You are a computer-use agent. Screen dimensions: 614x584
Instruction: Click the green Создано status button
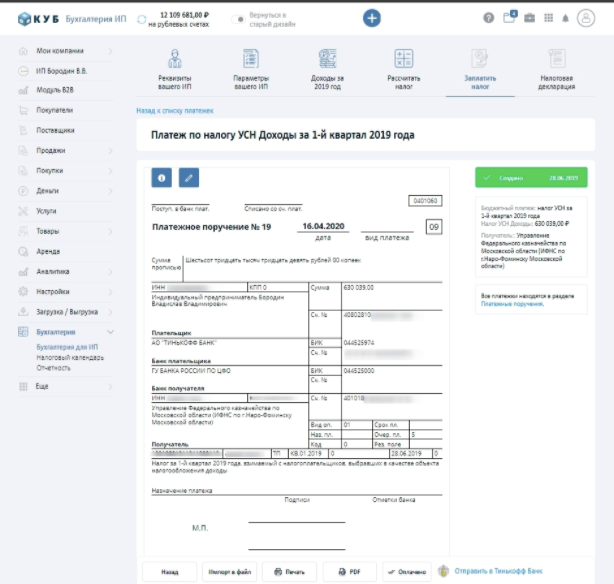531,177
